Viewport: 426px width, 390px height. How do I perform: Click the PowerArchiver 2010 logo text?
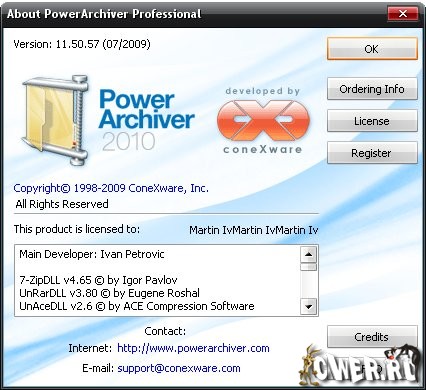(146, 120)
